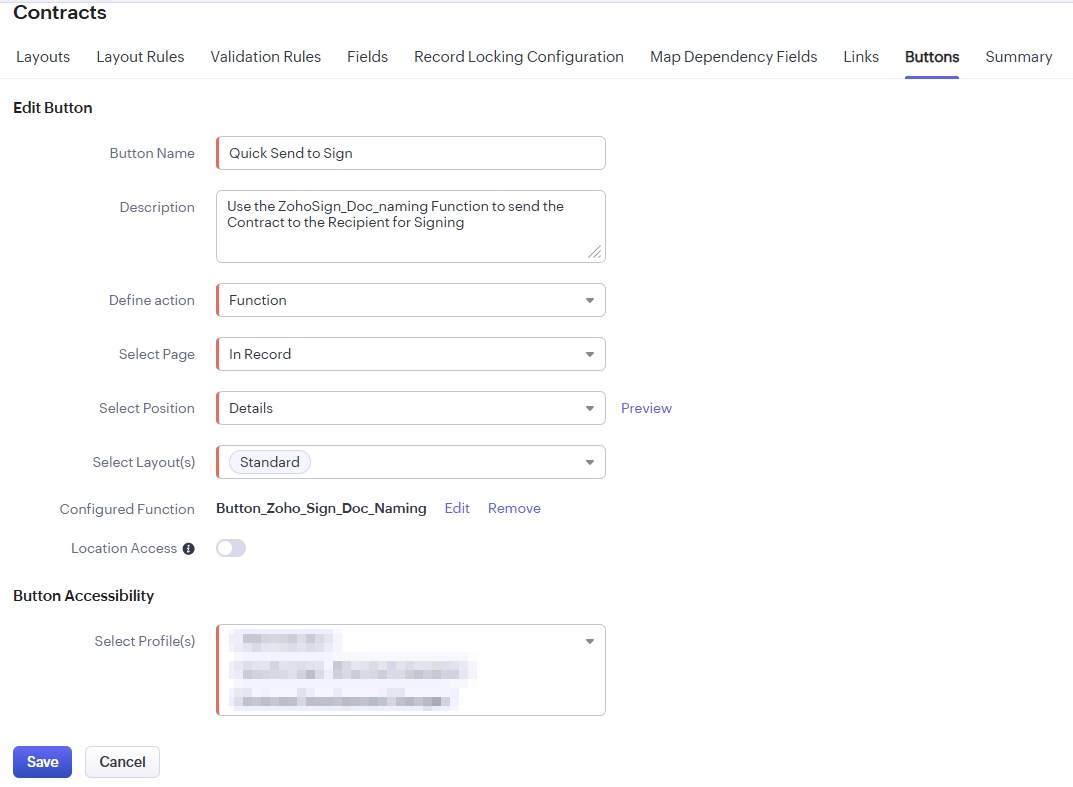Expand the Select Profile(s) dropdown arrow
This screenshot has height=787, width=1073.
(590, 642)
